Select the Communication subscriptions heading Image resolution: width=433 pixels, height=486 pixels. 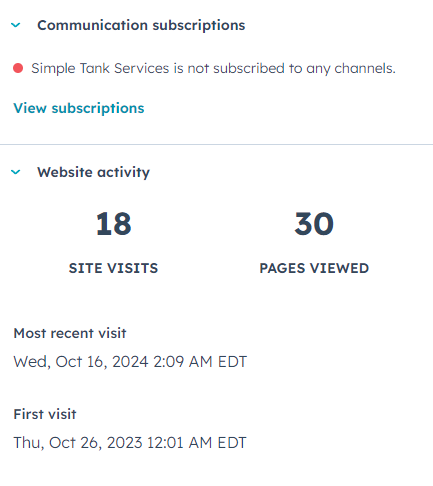coord(141,25)
